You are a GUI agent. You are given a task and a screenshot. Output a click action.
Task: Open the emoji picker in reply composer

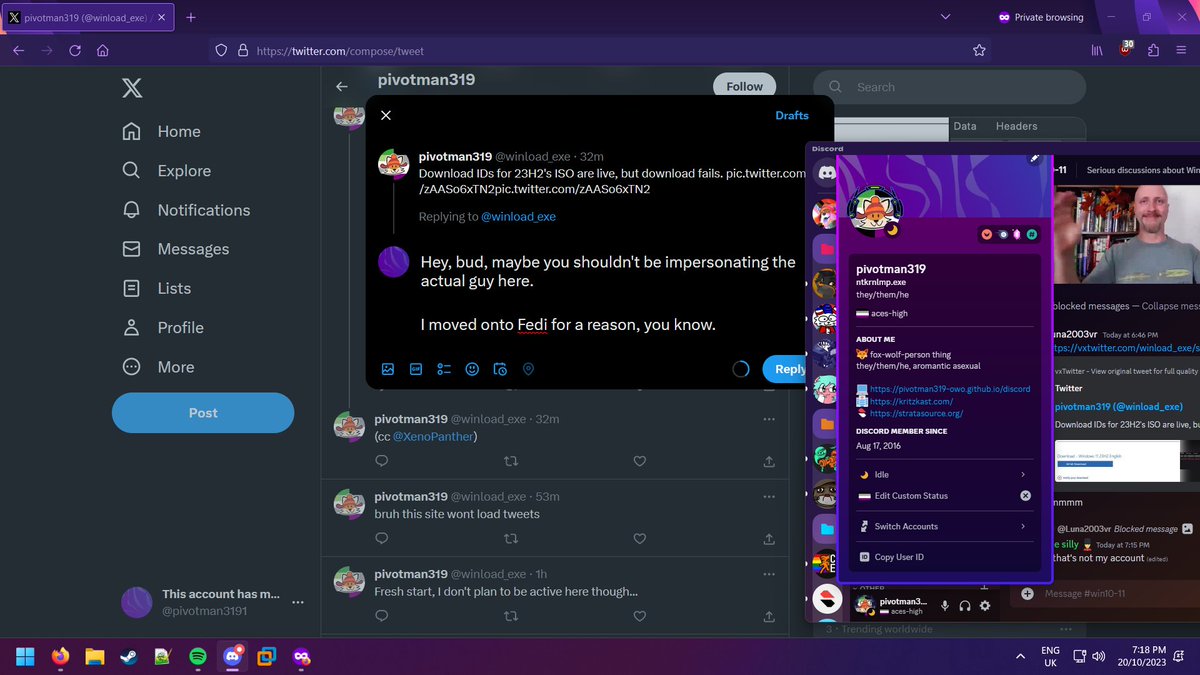click(472, 369)
